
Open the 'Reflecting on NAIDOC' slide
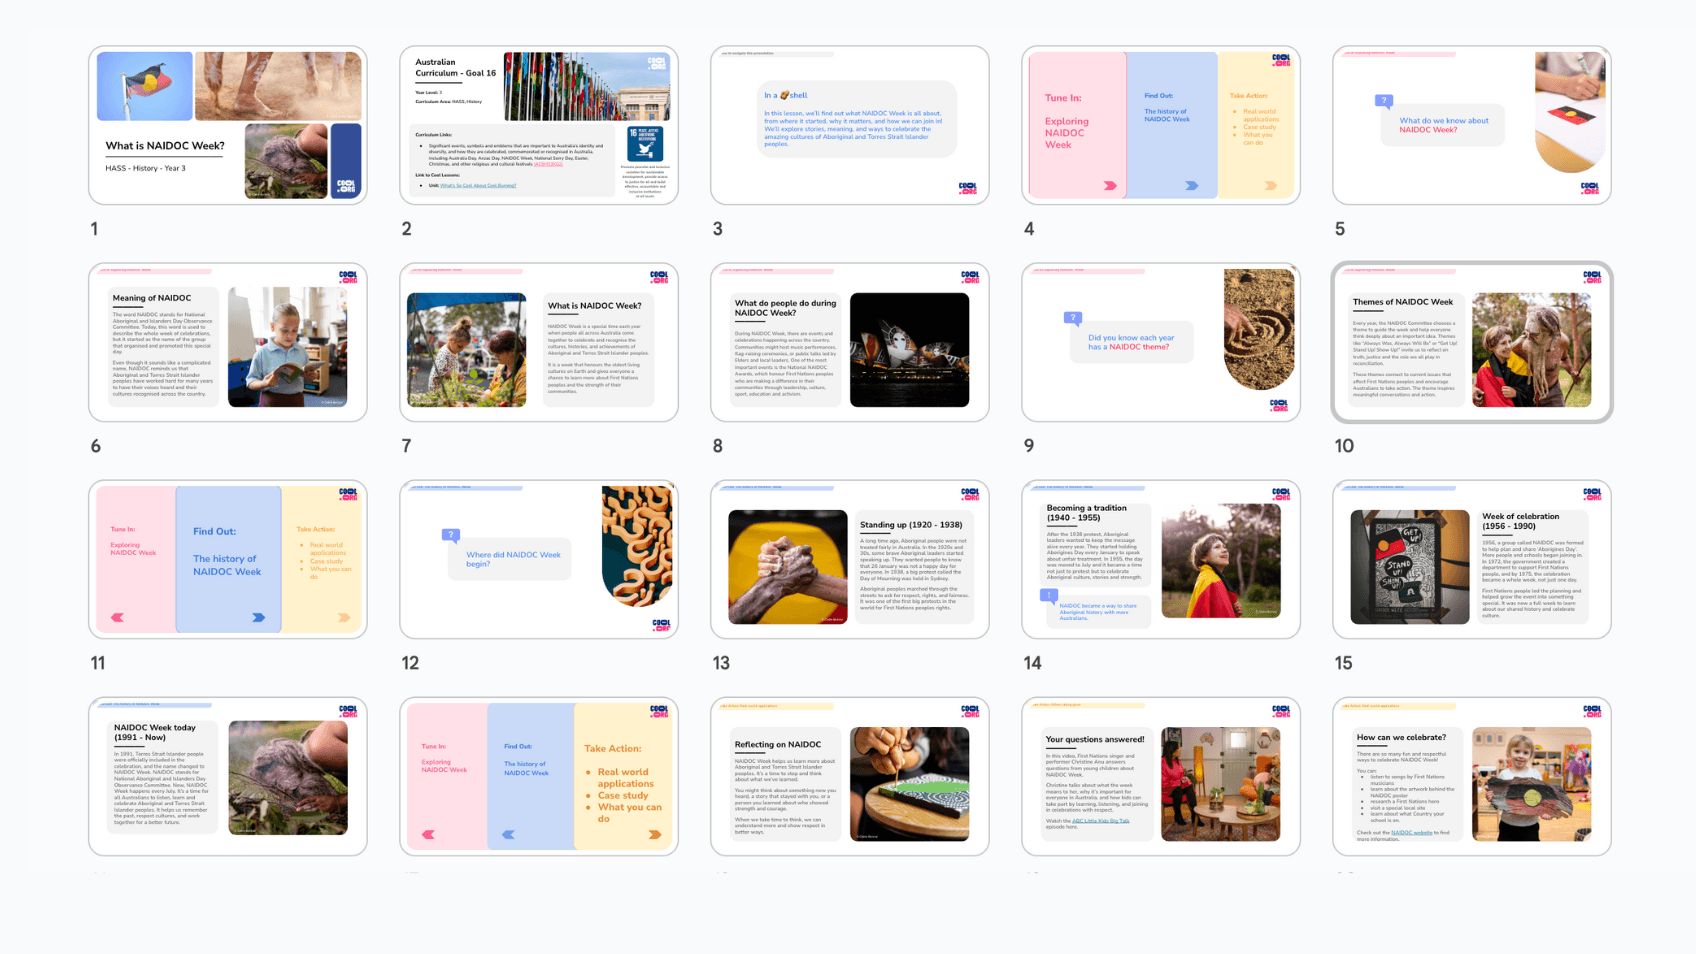[849, 776]
